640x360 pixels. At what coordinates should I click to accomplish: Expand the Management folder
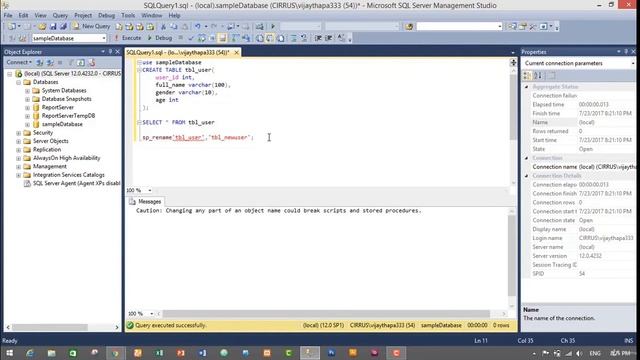pyautogui.click(x=18, y=167)
